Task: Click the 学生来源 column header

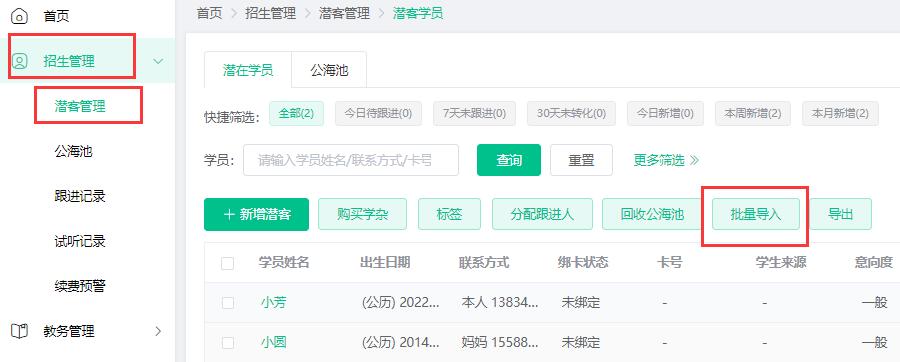Action: 781,263
